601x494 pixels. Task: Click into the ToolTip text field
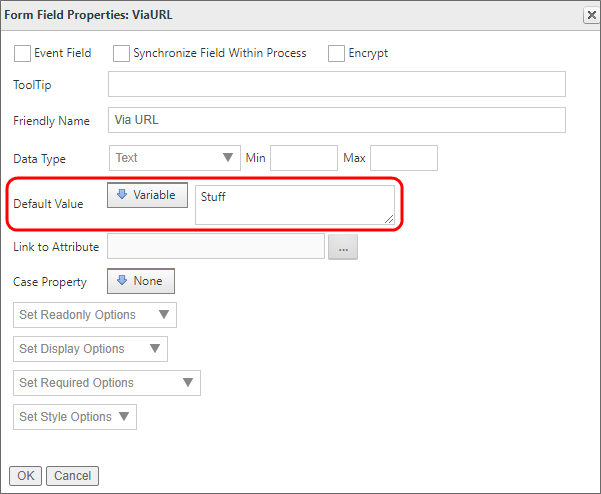(336, 85)
